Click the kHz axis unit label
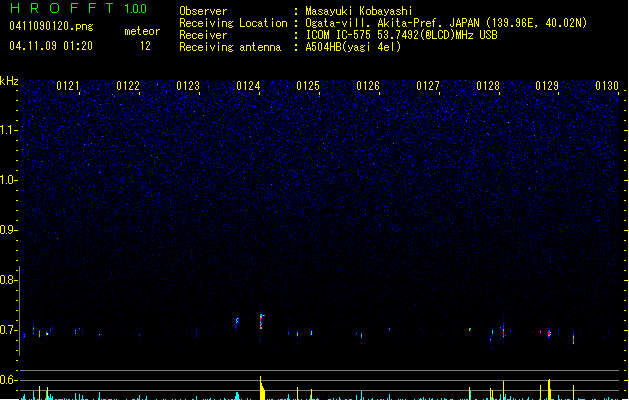629x400 pixels. coord(9,81)
